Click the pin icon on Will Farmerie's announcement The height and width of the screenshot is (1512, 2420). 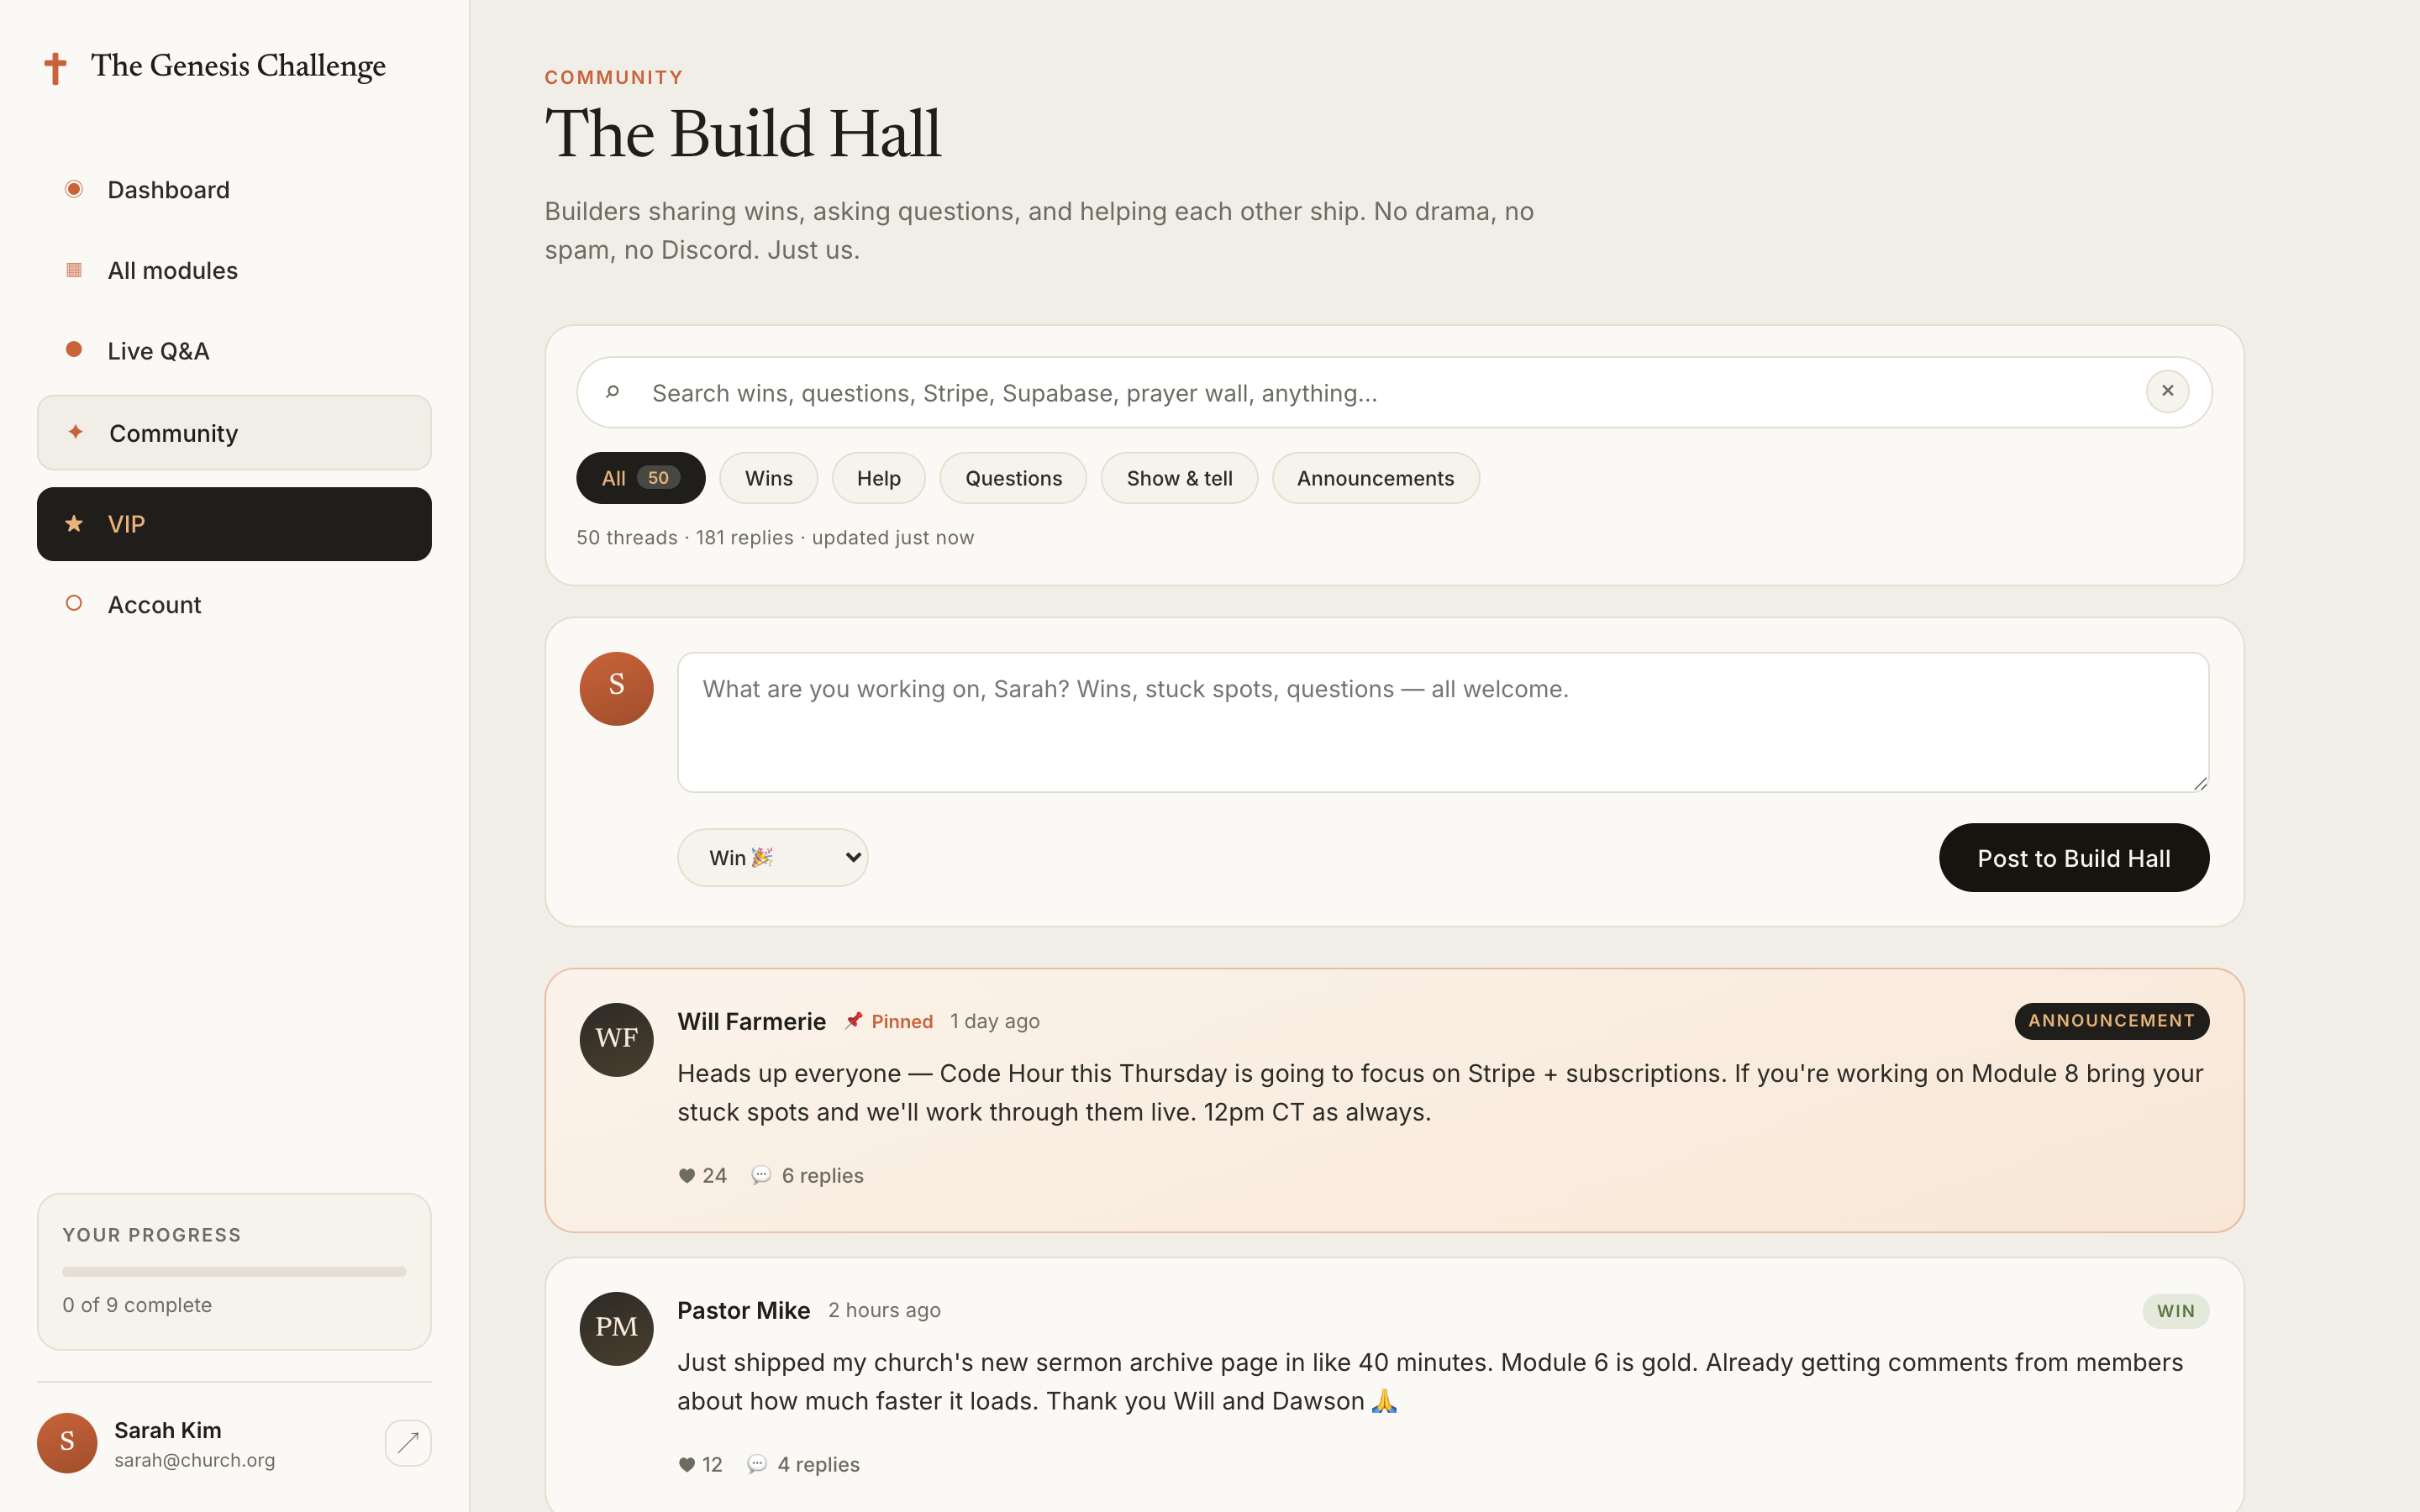click(x=855, y=1020)
